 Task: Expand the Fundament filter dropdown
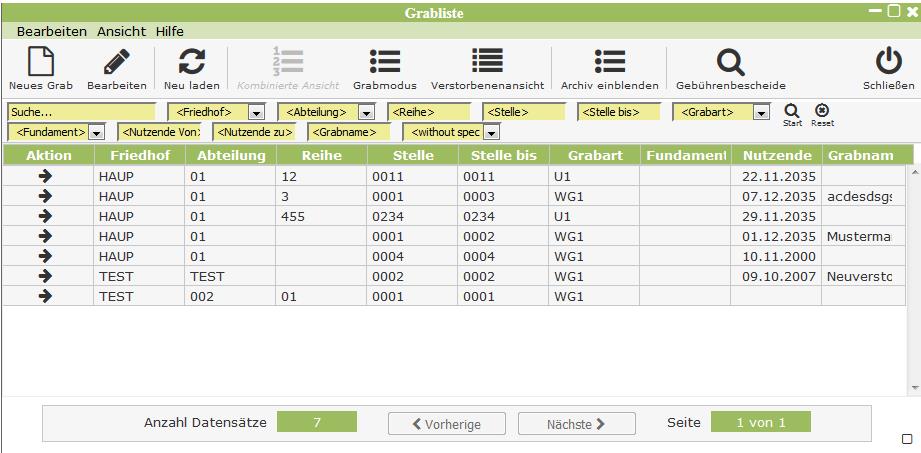point(96,132)
